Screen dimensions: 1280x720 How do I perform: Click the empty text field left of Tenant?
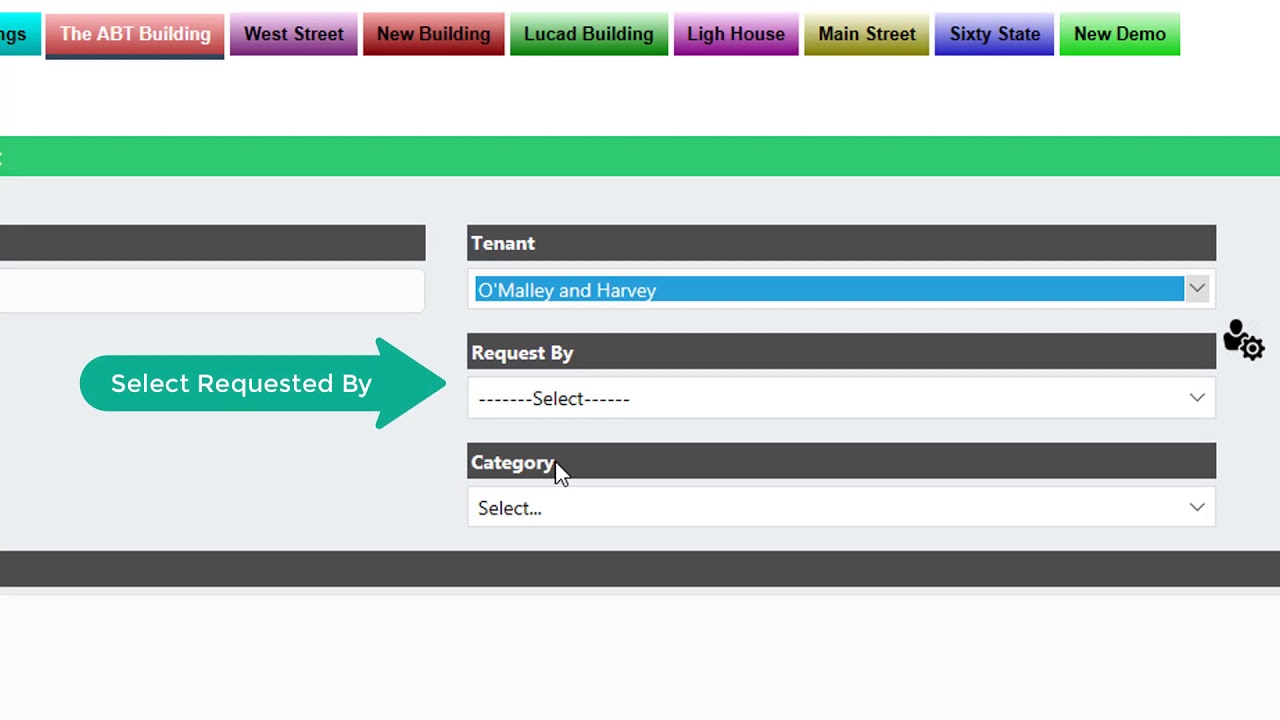212,290
